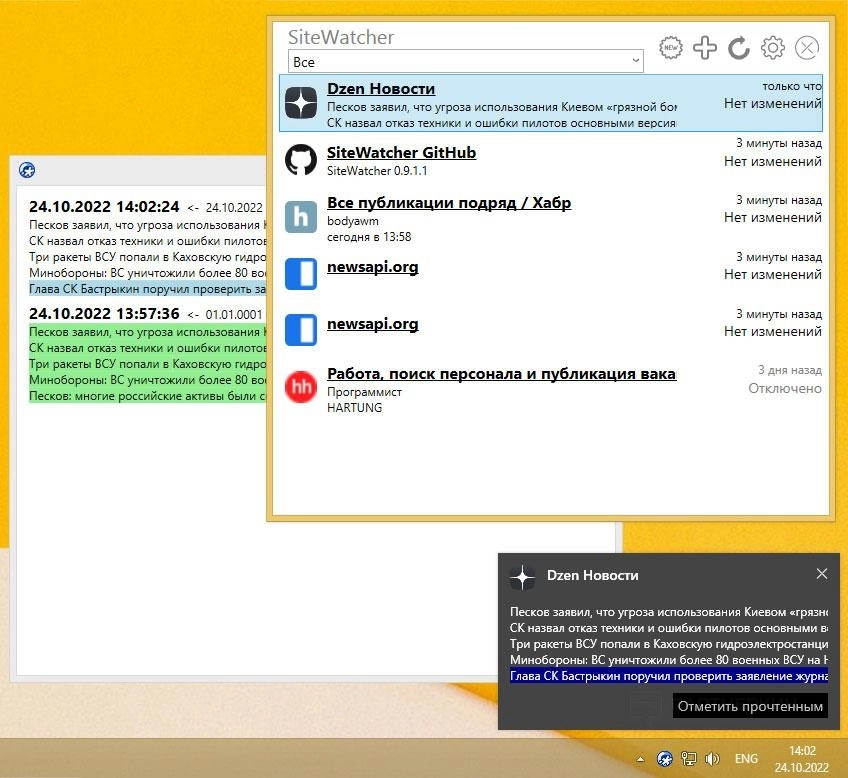Open the 'Все' category filter dropdown
The height and width of the screenshot is (778, 848).
(x=465, y=62)
